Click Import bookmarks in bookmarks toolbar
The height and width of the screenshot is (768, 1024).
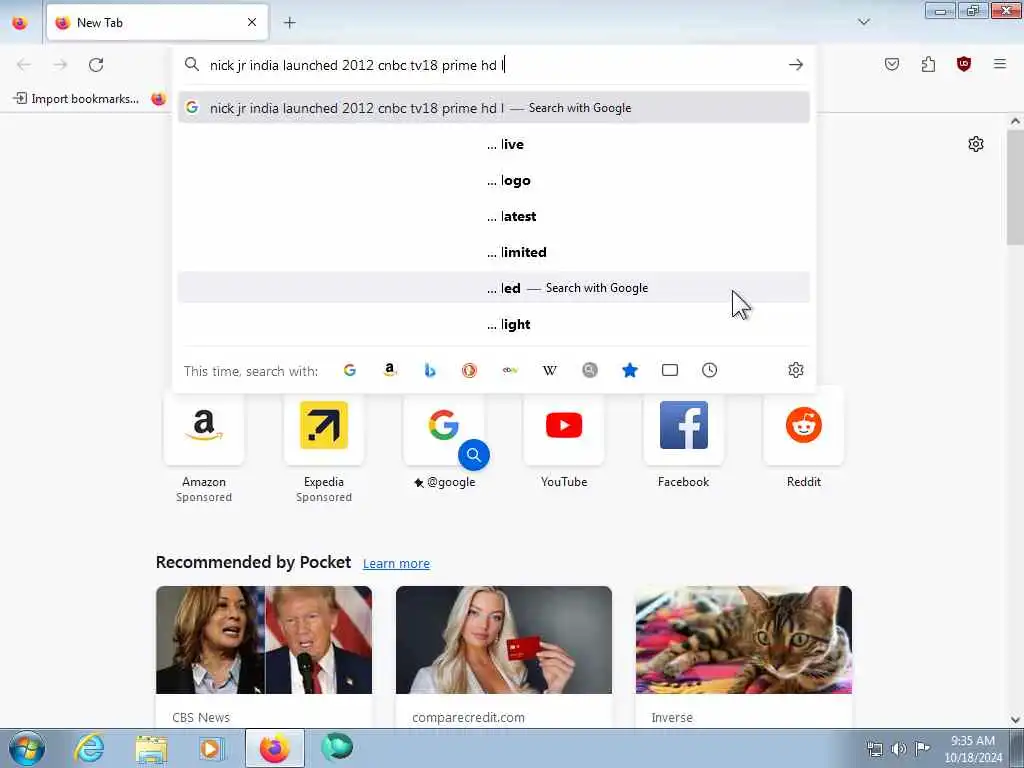point(76,99)
